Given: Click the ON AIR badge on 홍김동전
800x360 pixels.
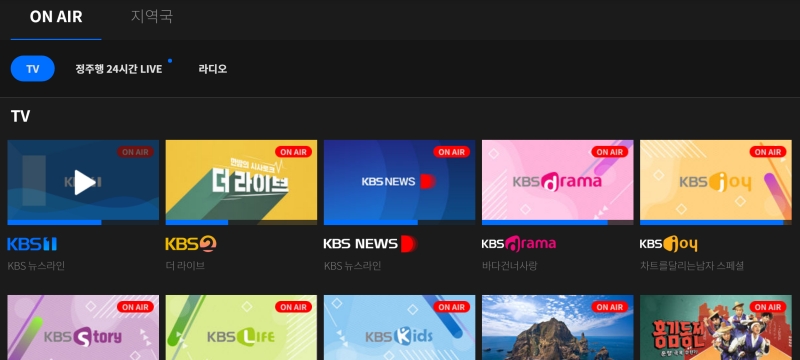Looking at the screenshot, I should [768, 307].
